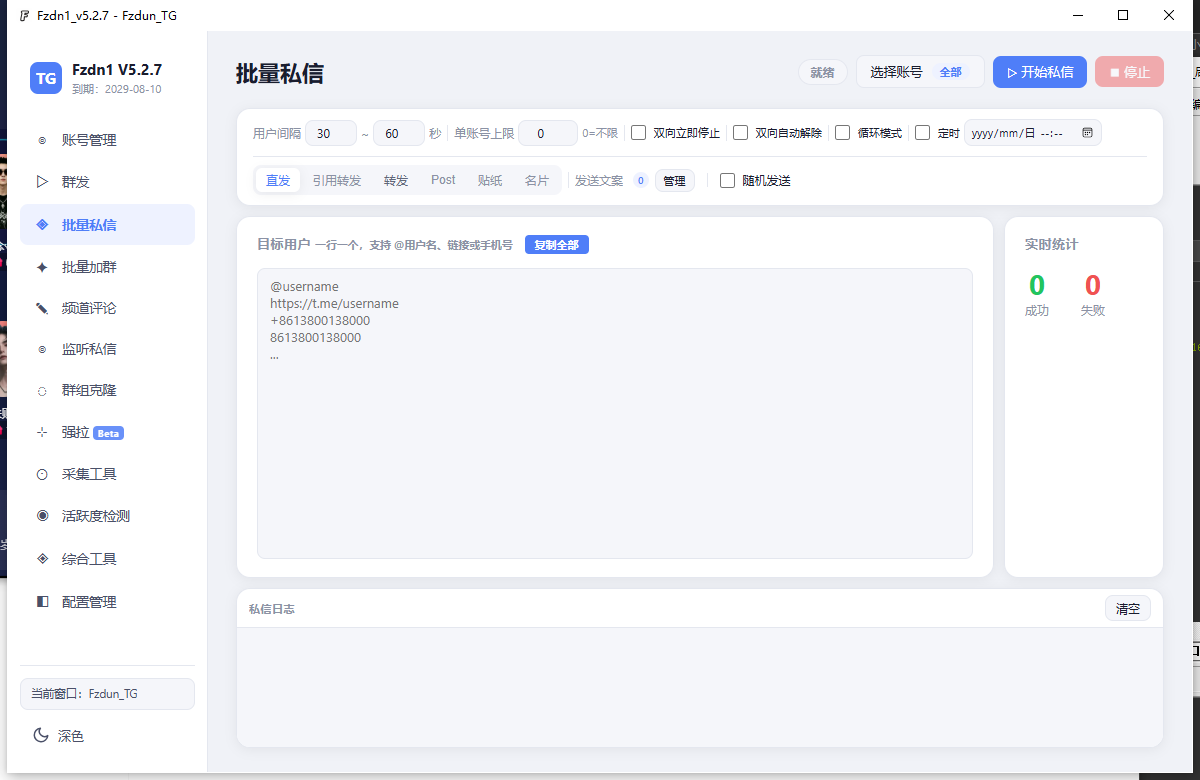Image resolution: width=1200 pixels, height=780 pixels.
Task: Click the red failure count 0
Action: tap(1093, 285)
